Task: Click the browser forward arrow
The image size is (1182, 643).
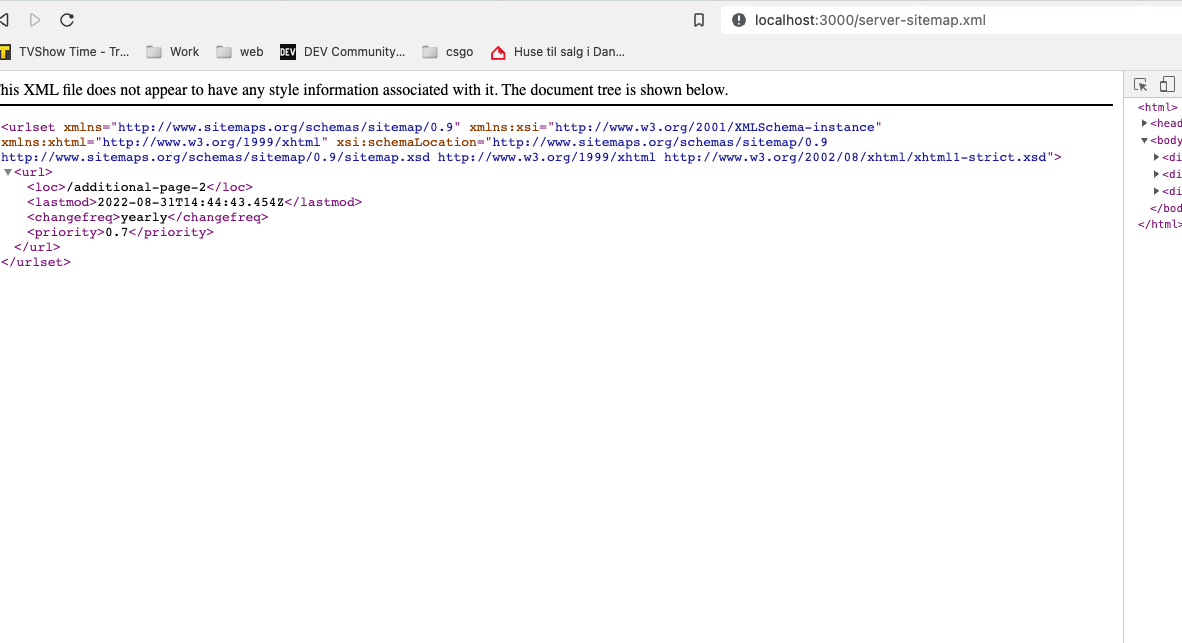Action: tap(35, 20)
